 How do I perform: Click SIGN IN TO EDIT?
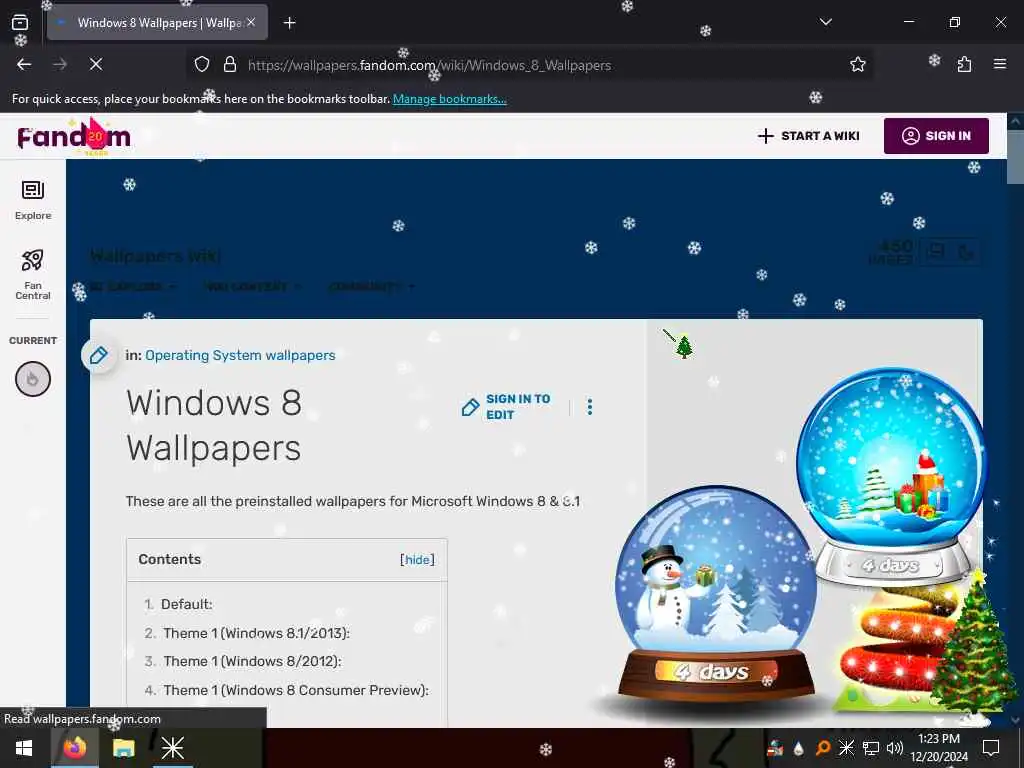507,407
